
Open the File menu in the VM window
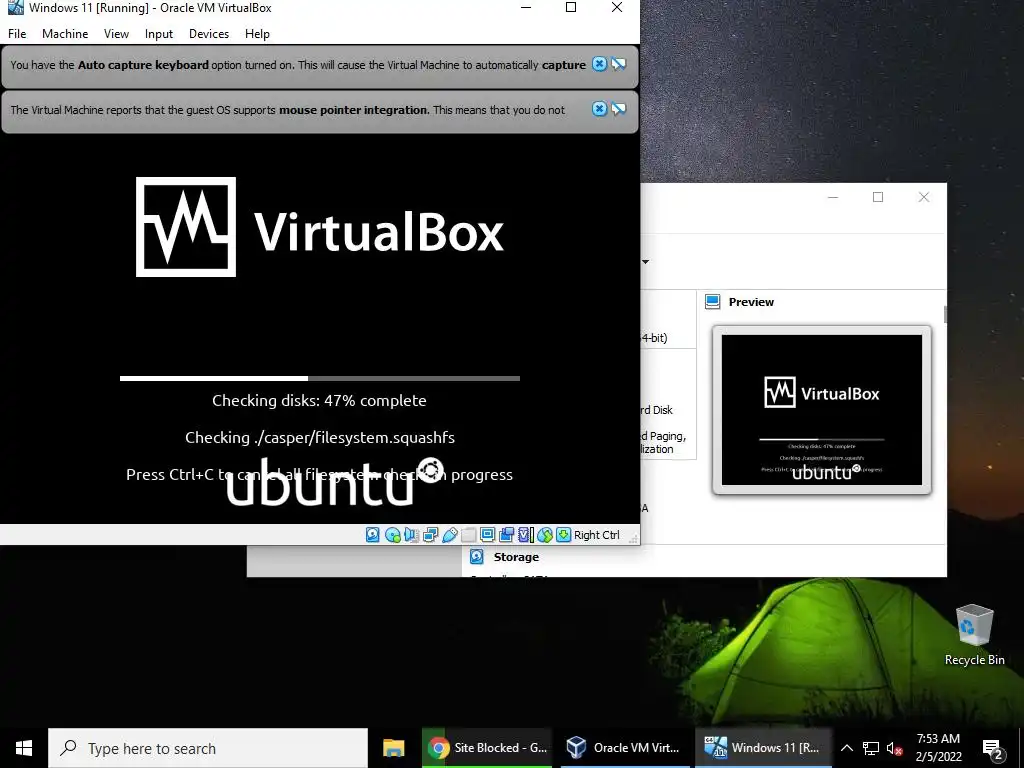click(x=17, y=34)
